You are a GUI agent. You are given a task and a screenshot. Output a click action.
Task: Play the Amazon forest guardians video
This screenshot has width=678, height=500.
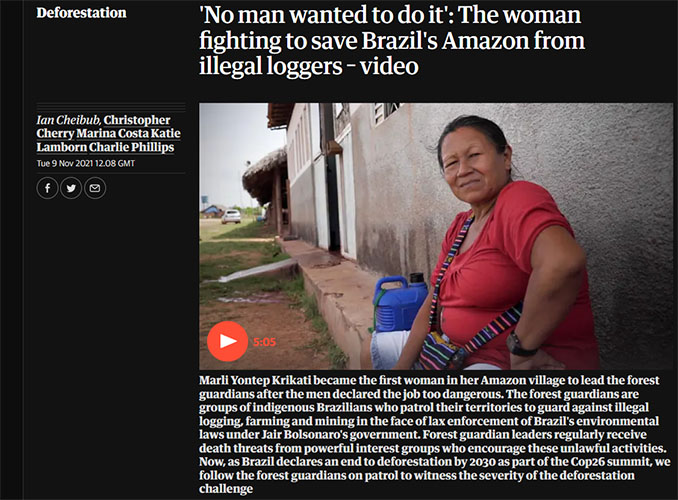pyautogui.click(x=227, y=341)
